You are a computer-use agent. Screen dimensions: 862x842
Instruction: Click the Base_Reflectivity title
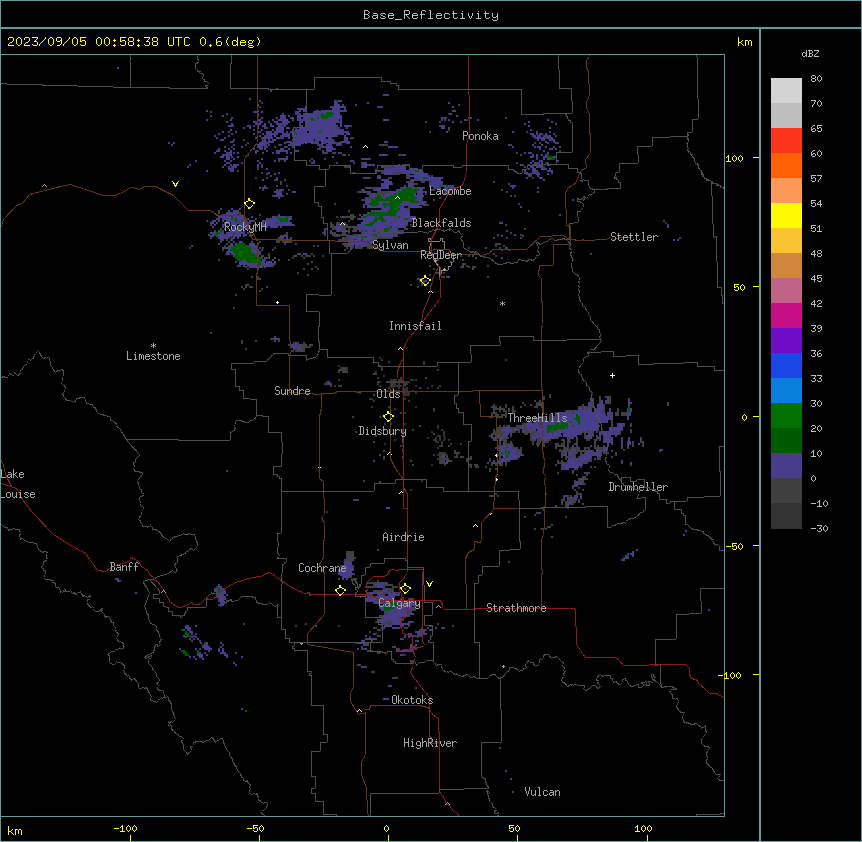coord(431,15)
